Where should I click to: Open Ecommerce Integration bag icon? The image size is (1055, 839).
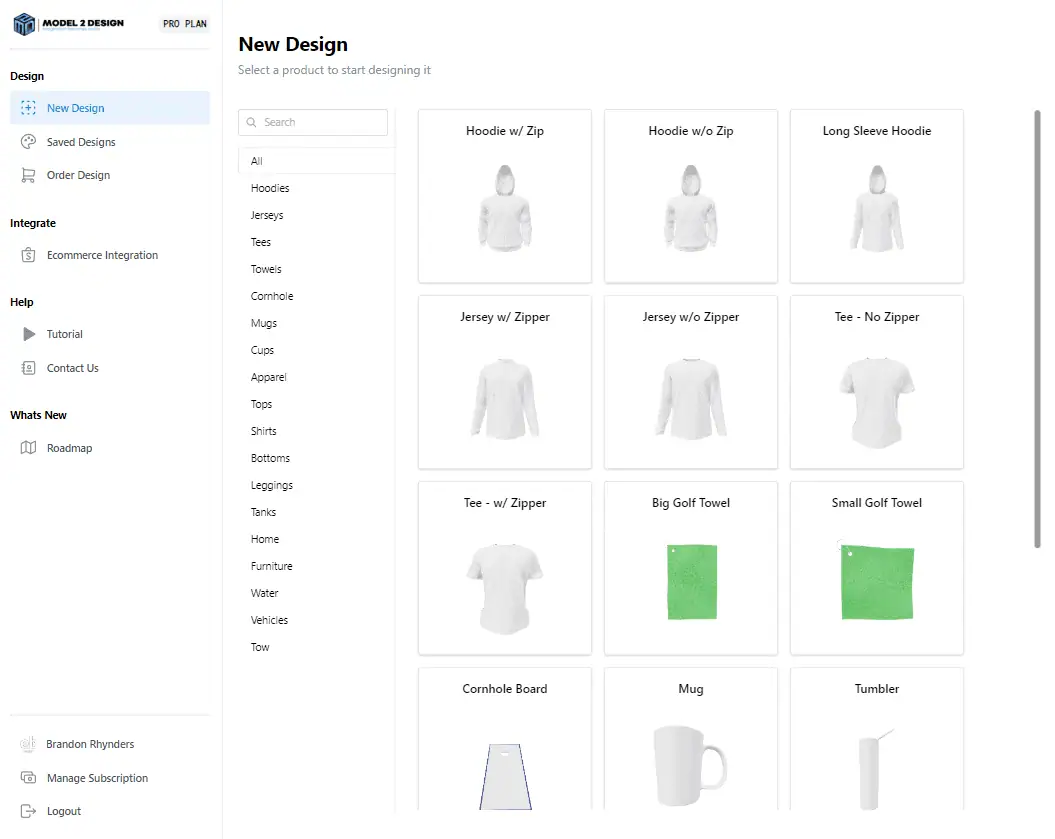click(x=28, y=255)
